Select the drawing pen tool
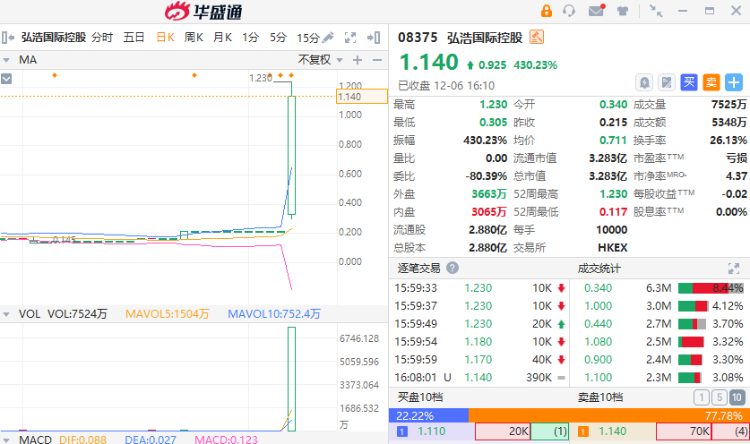The image size is (750, 444). pos(328,37)
